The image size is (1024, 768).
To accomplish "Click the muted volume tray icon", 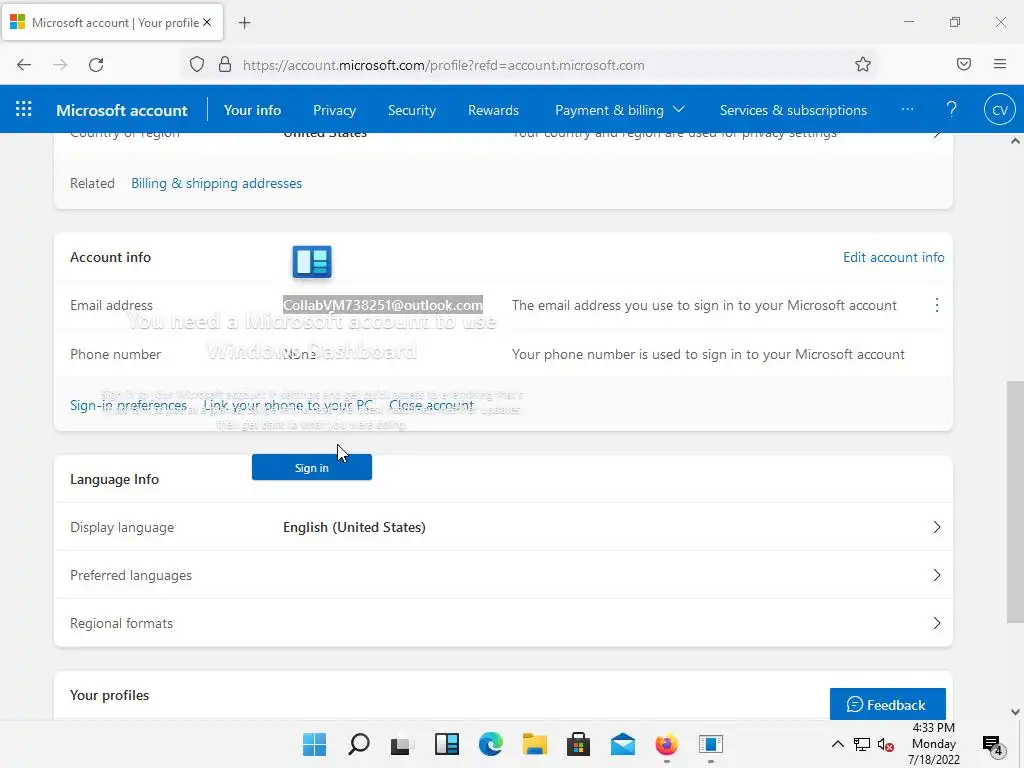I will [886, 744].
